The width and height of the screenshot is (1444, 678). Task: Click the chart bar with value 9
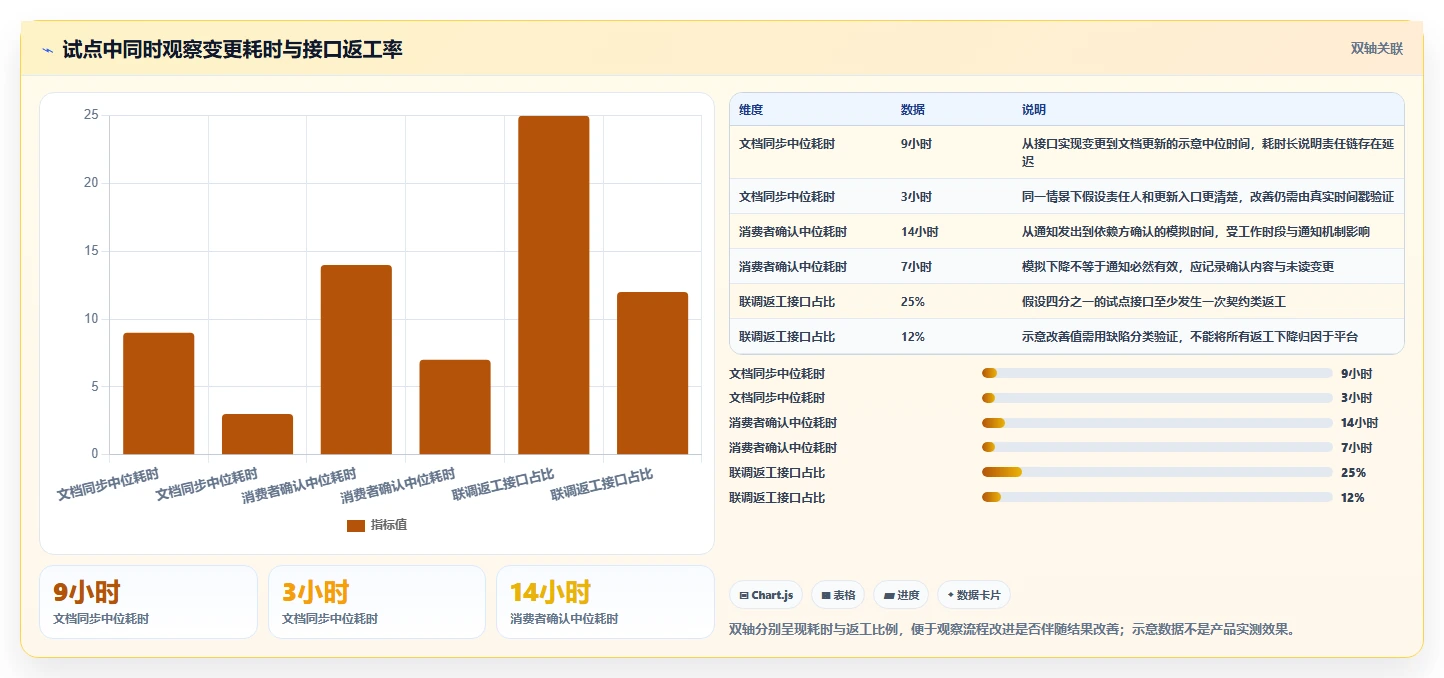pyautogui.click(x=158, y=393)
